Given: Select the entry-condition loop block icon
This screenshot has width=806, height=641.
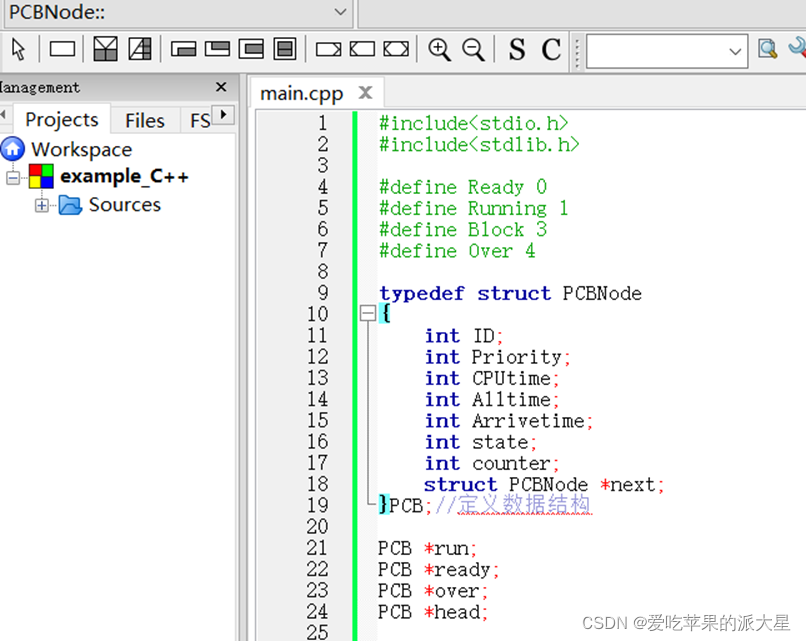Looking at the screenshot, I should click(x=184, y=50).
